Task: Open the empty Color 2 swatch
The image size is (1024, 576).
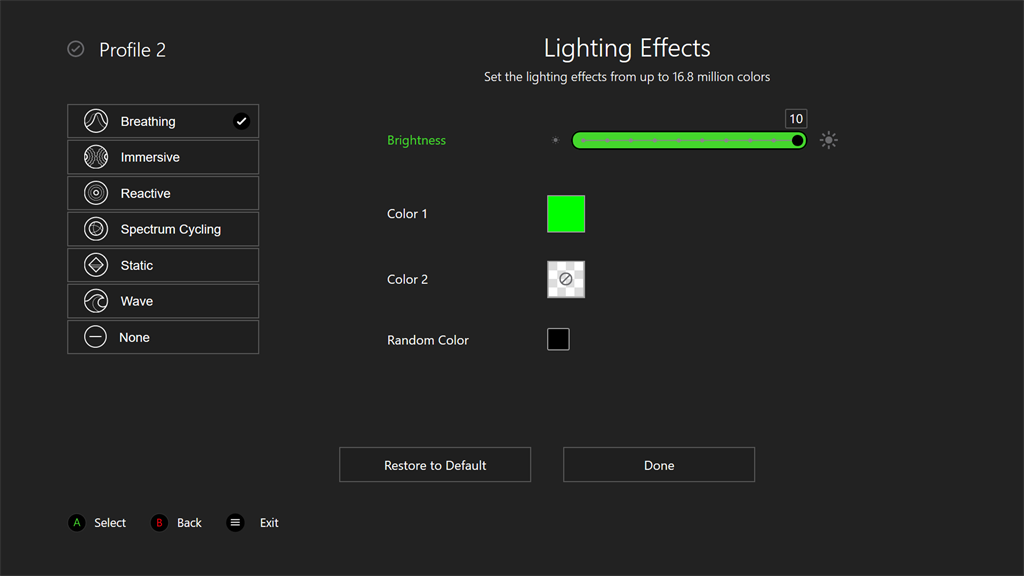Action: [x=566, y=279]
